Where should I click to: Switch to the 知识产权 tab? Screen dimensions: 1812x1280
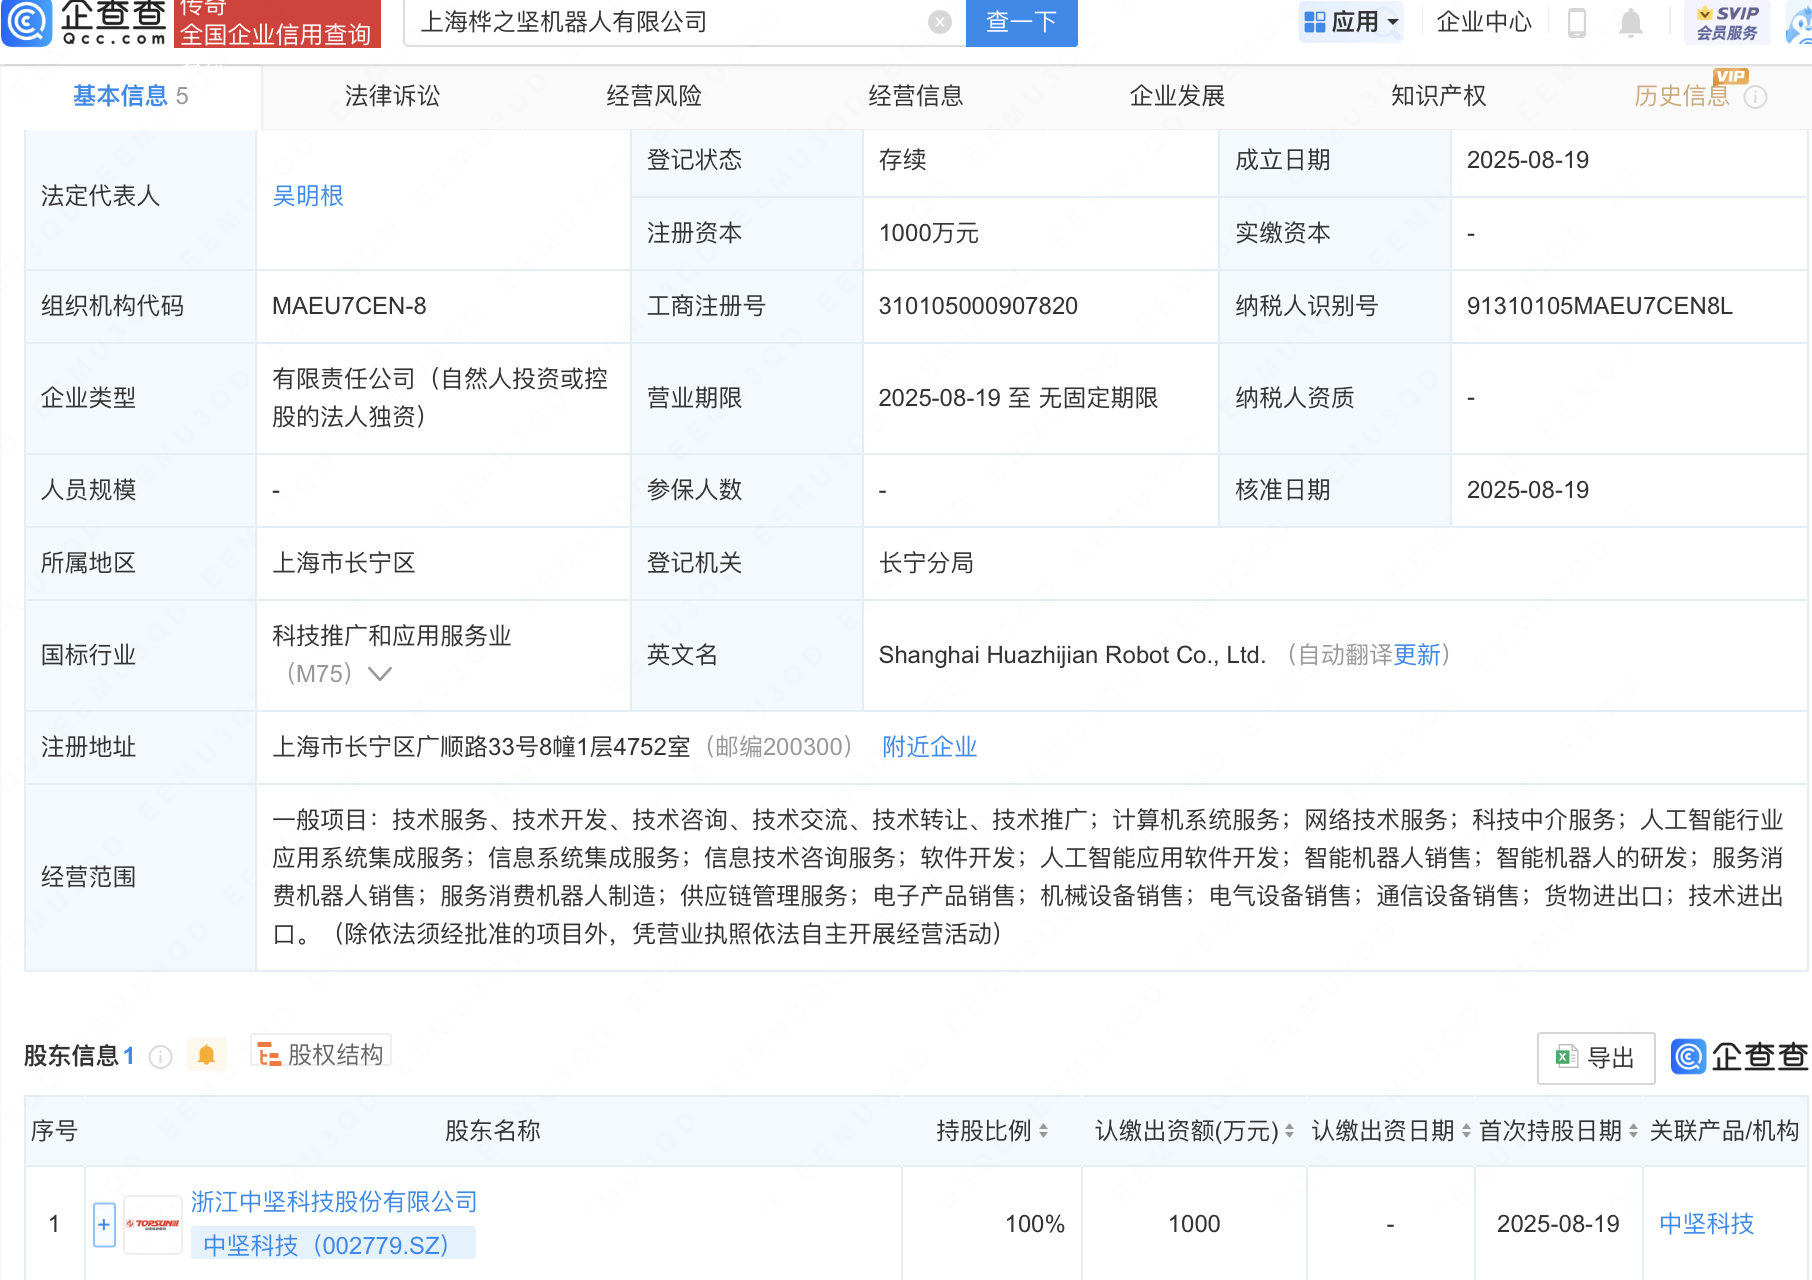1439,96
